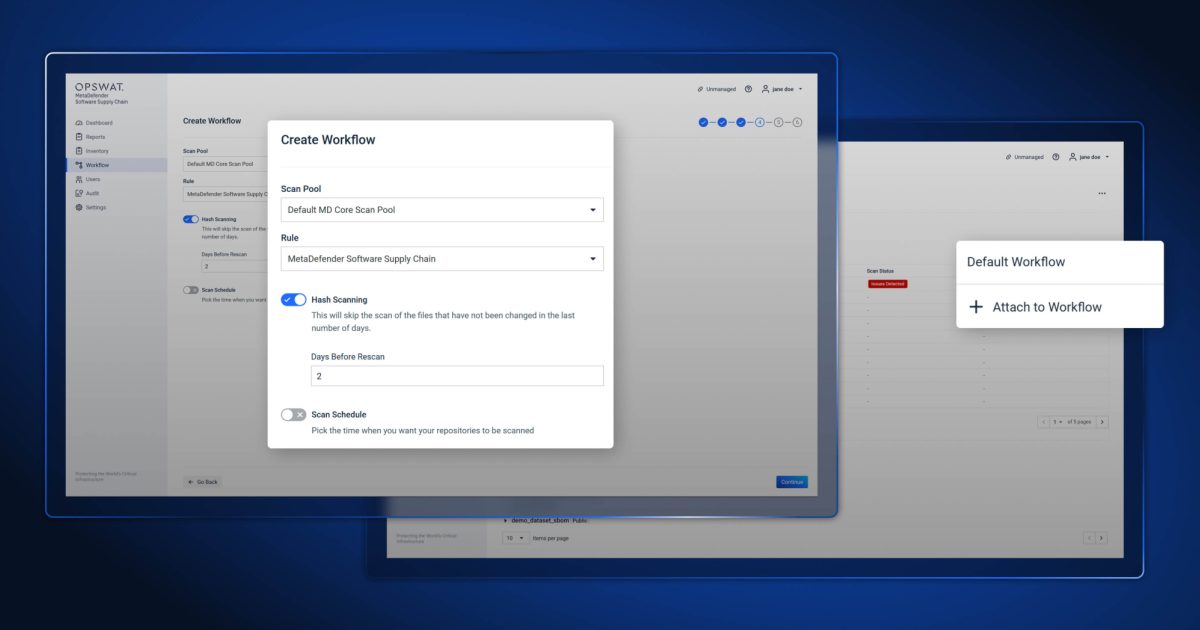Enable the Scan Schedule toggle
Screen dimensions: 1200x630
293,413
